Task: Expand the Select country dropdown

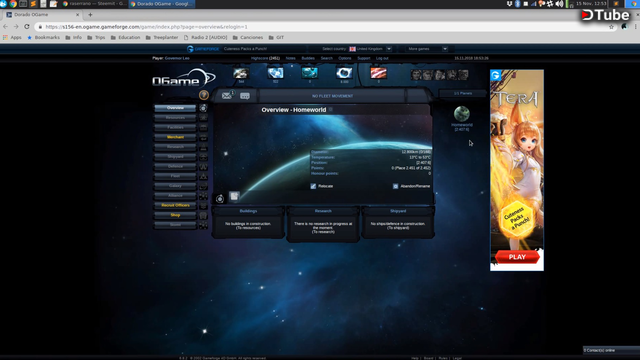Action: click(x=389, y=49)
